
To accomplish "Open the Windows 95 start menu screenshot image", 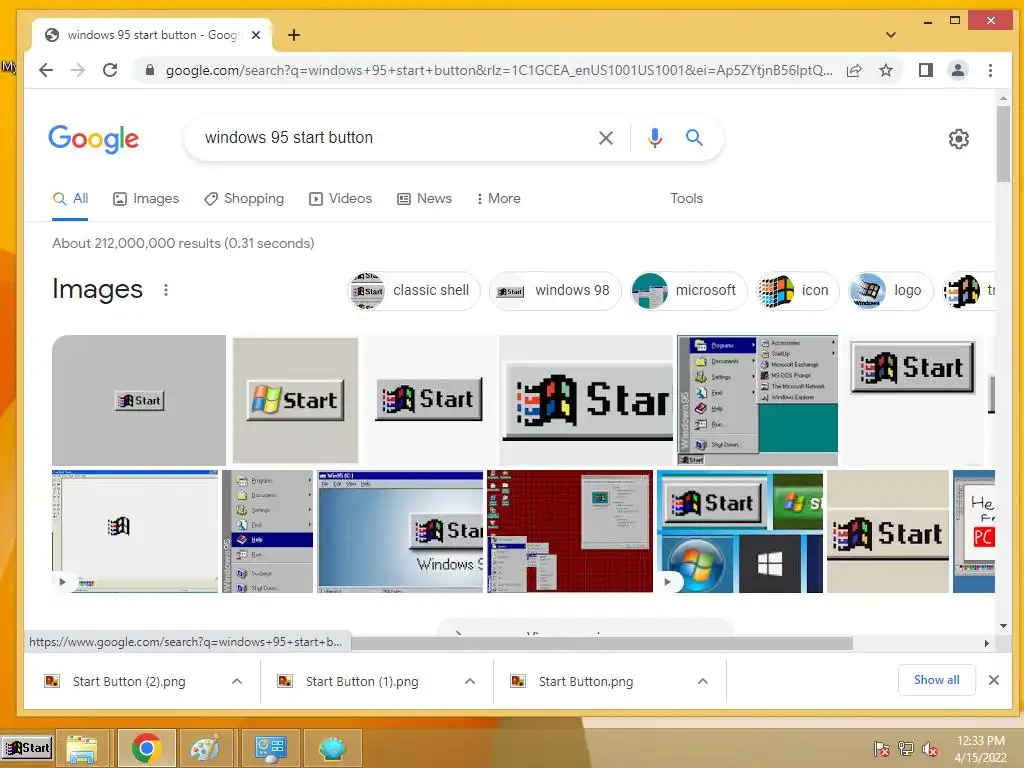I will (x=758, y=400).
